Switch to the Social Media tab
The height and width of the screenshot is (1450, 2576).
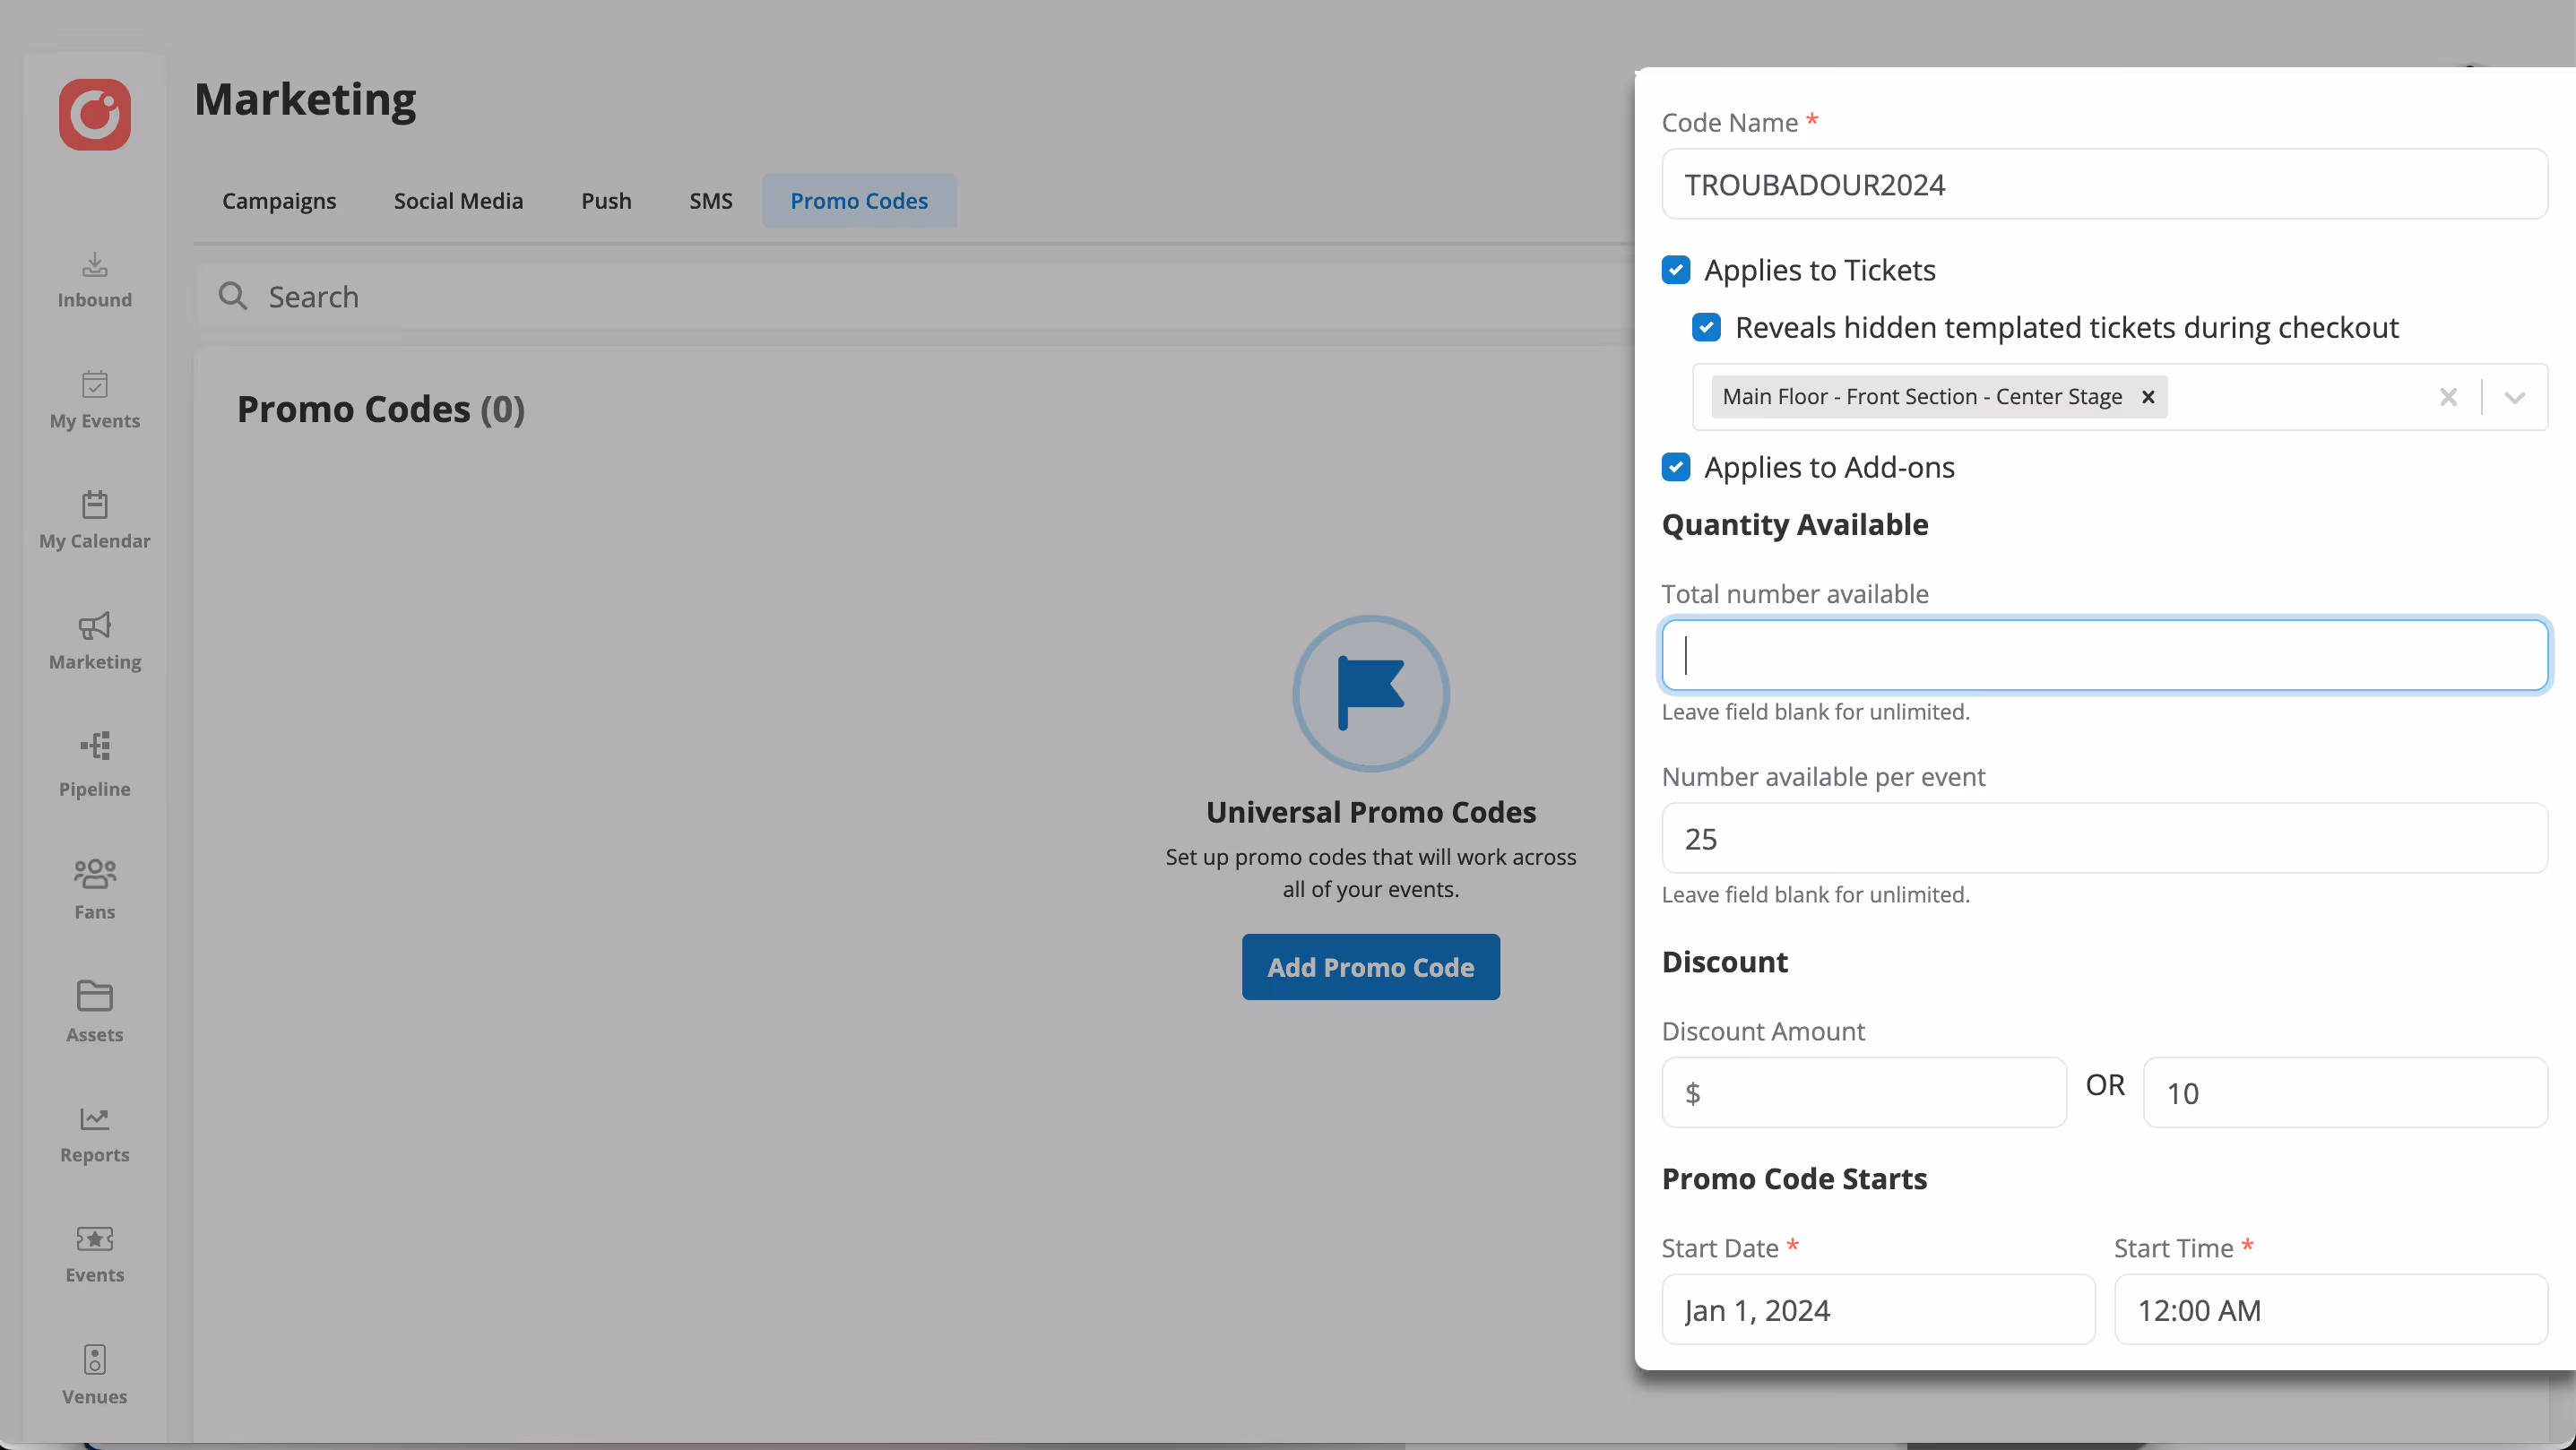pos(458,201)
